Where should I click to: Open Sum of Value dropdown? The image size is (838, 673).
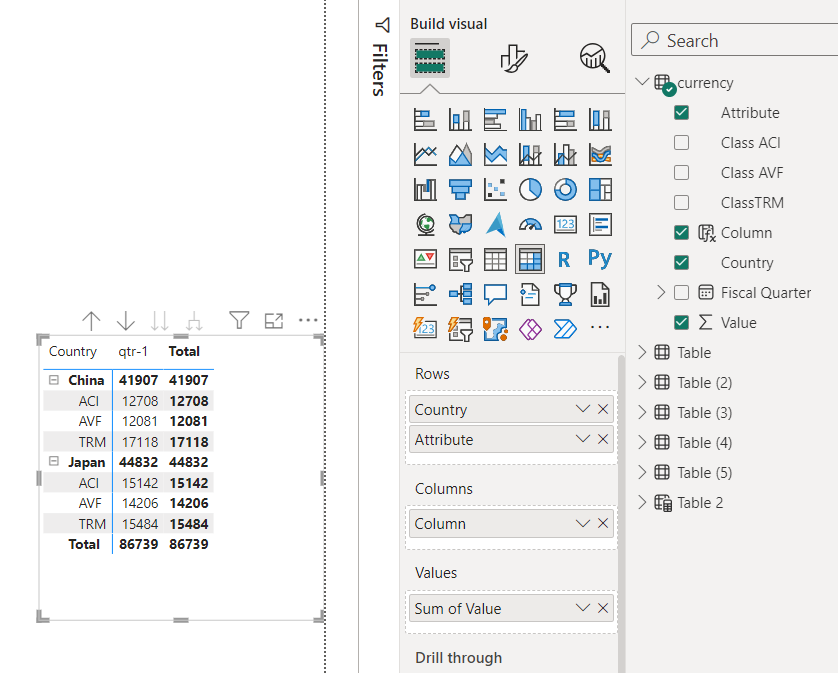pos(583,608)
